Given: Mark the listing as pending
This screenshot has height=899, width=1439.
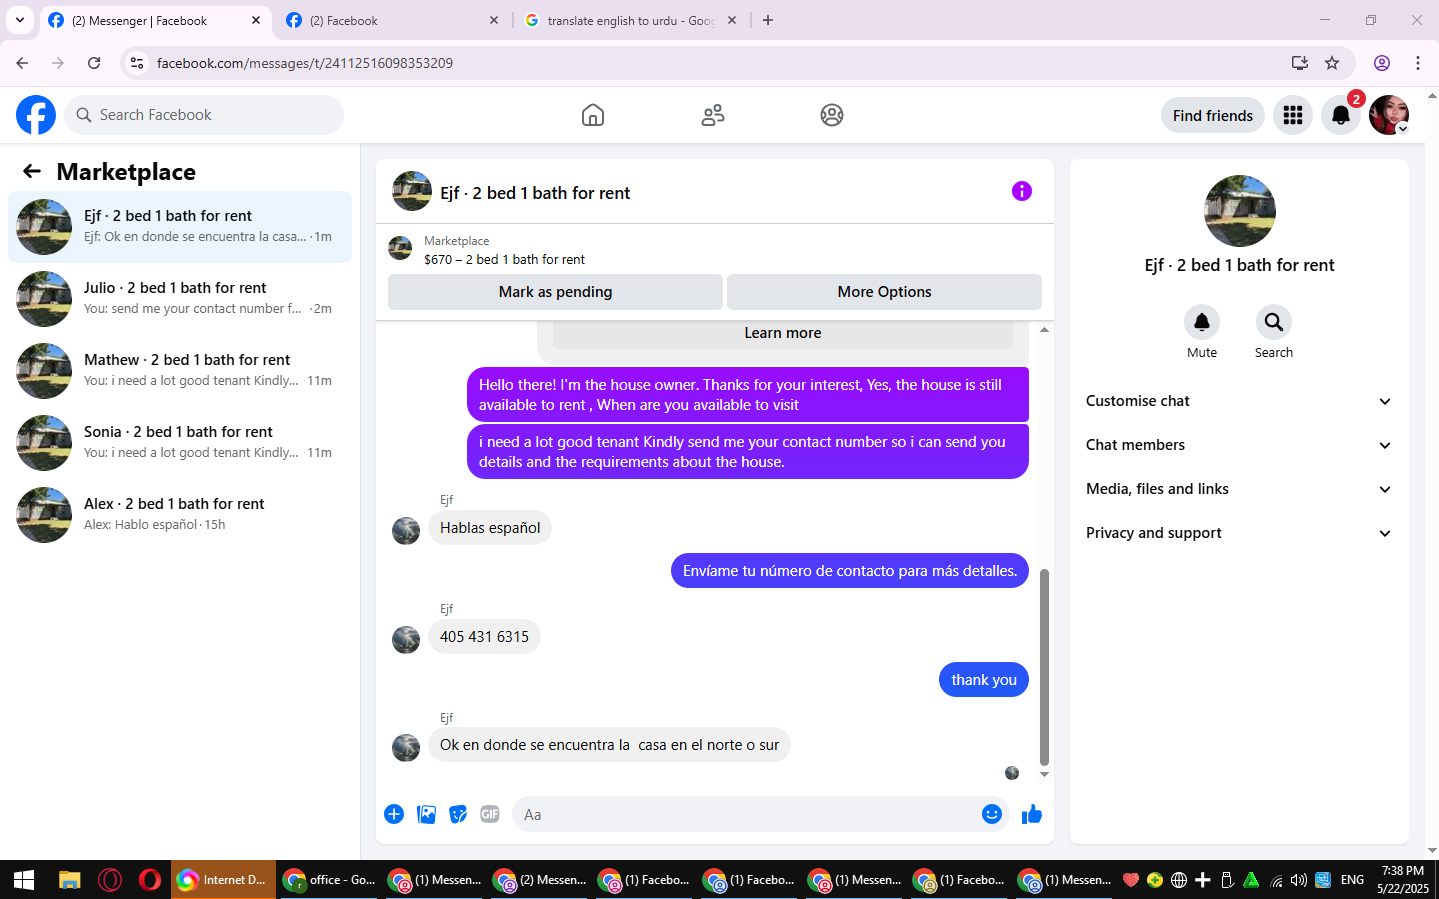Looking at the screenshot, I should (555, 292).
